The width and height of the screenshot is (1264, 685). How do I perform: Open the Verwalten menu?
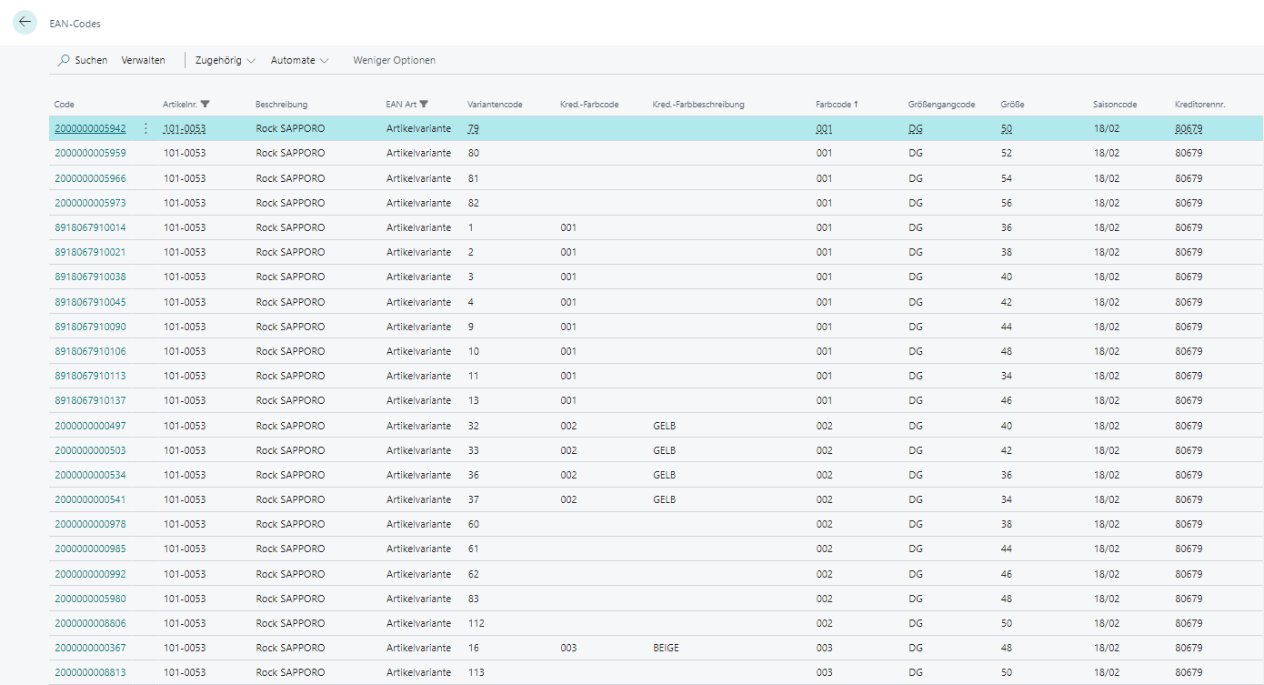[x=143, y=61]
